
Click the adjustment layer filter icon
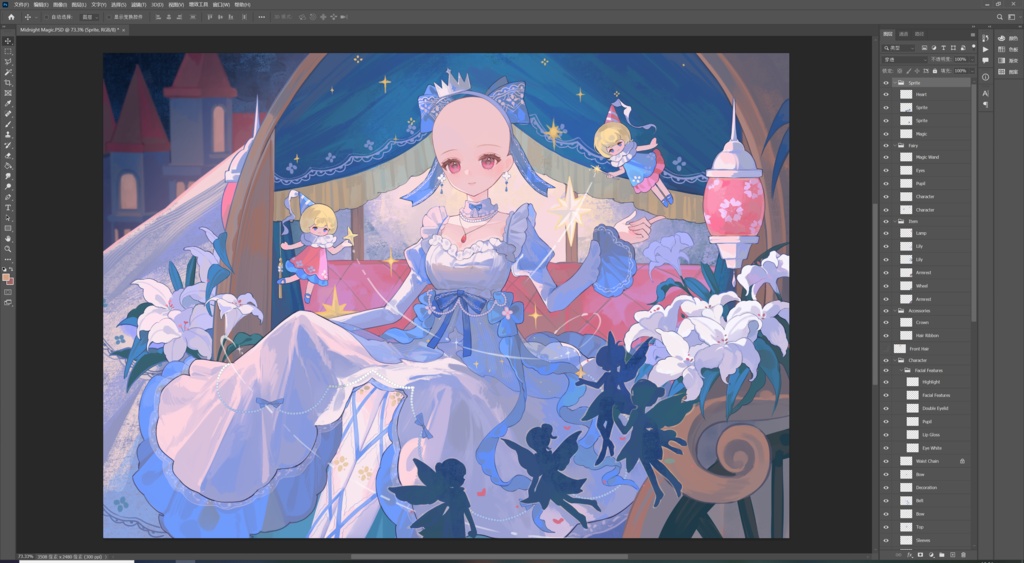[933, 48]
